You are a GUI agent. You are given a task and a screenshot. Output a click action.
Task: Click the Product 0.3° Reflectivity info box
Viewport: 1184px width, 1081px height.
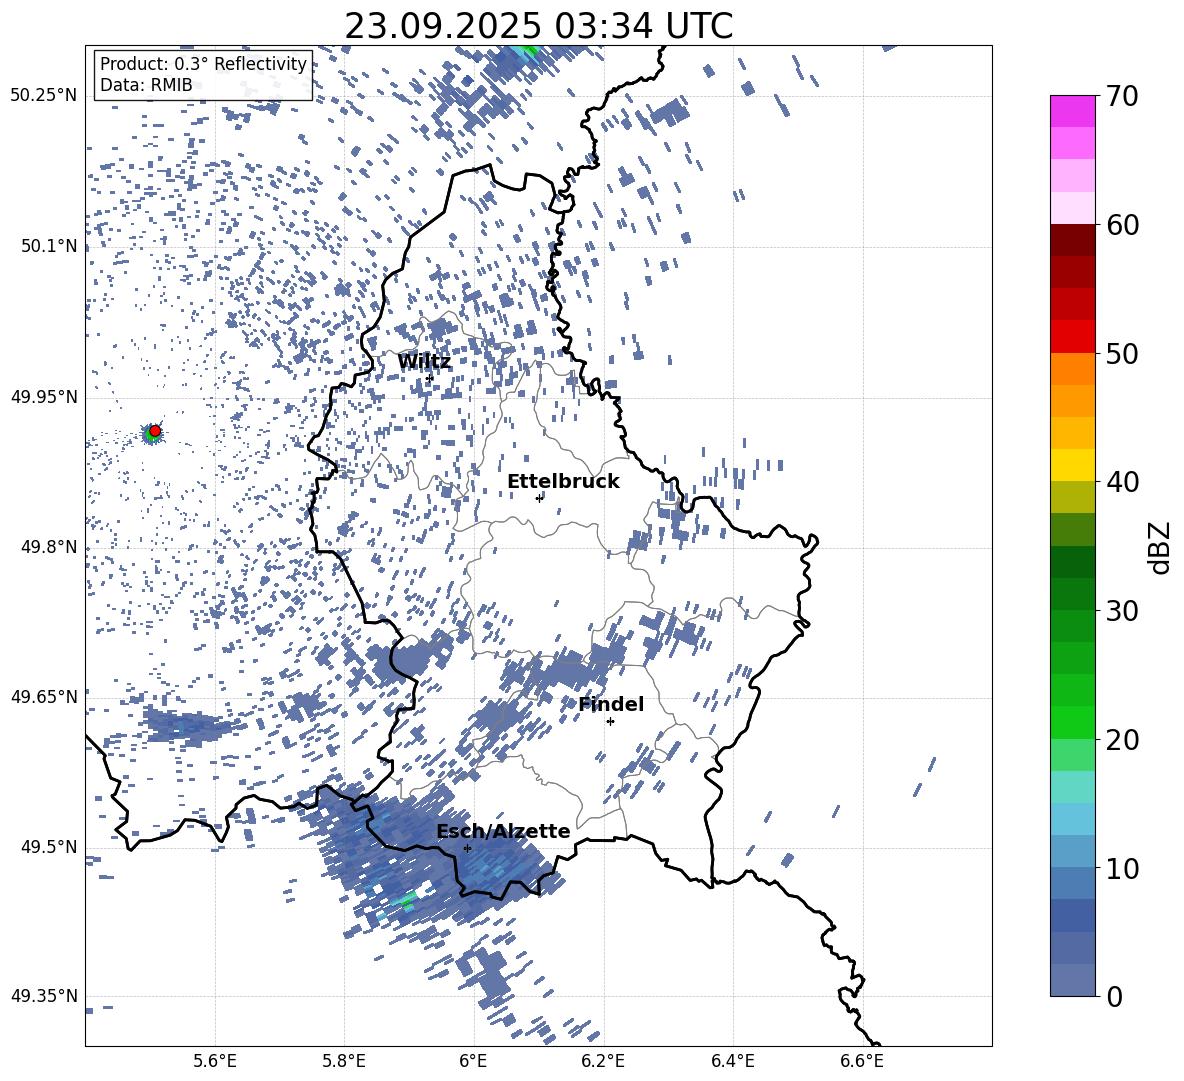pyautogui.click(x=203, y=75)
